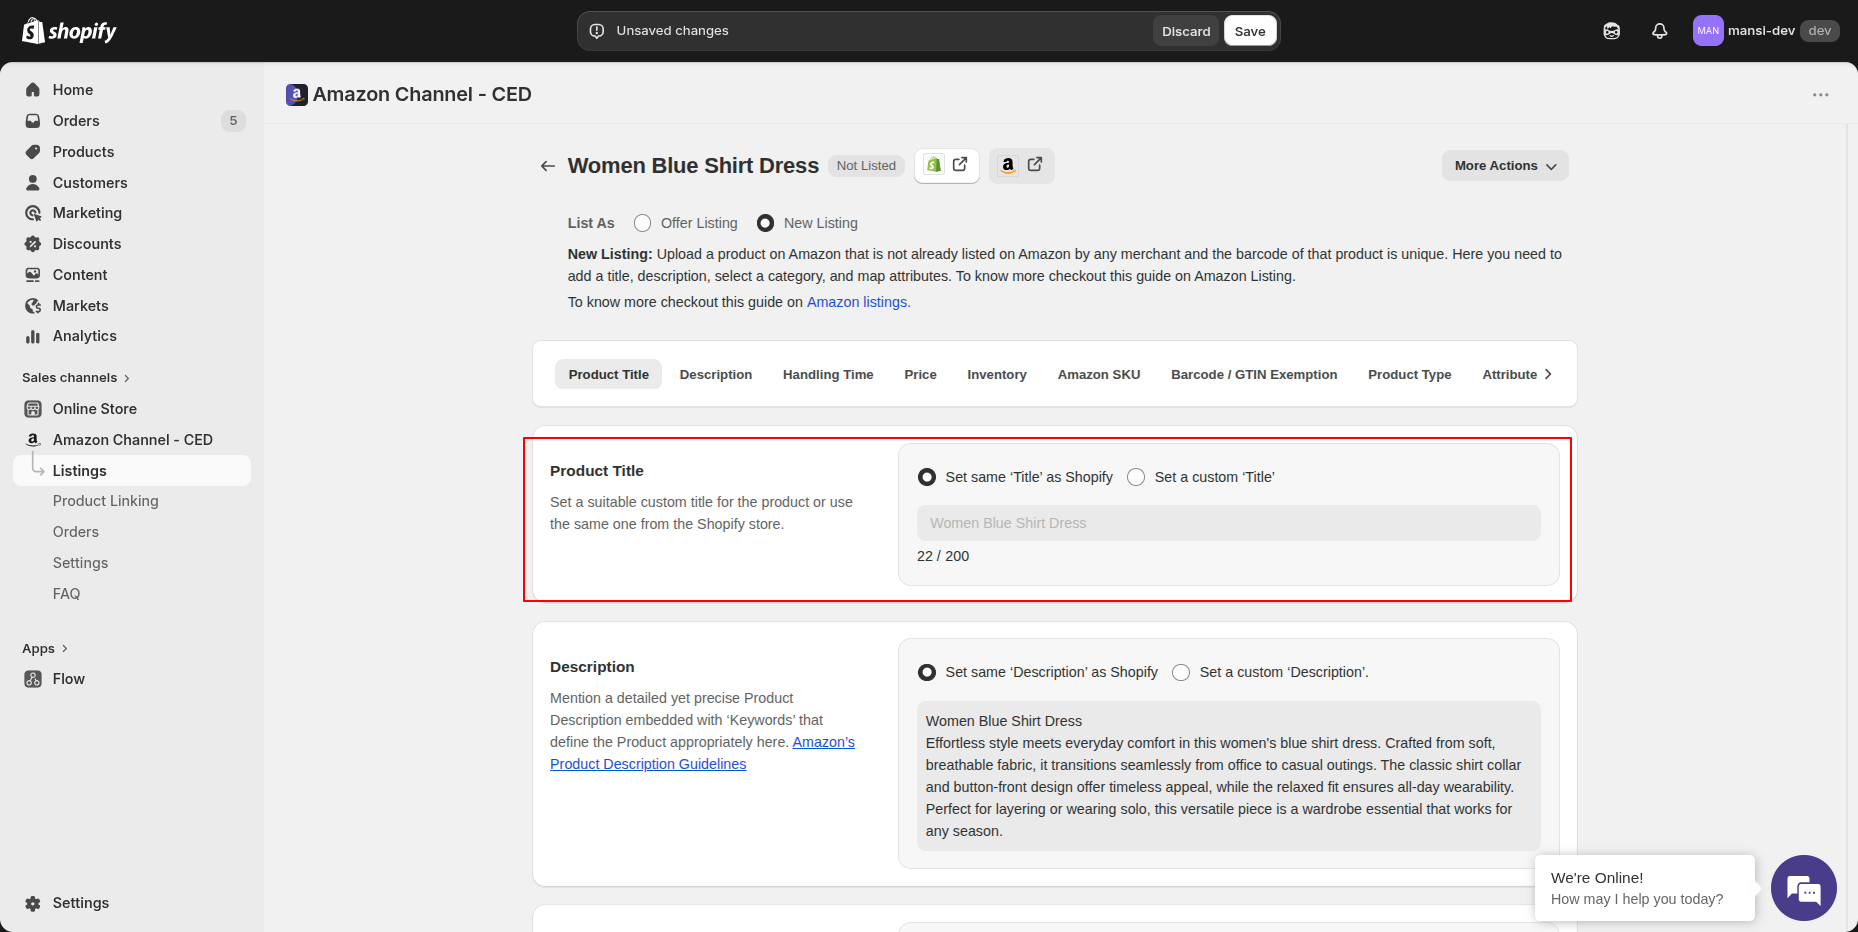This screenshot has width=1858, height=932.
Task: Switch to the Attribute tab
Action: (x=1510, y=374)
